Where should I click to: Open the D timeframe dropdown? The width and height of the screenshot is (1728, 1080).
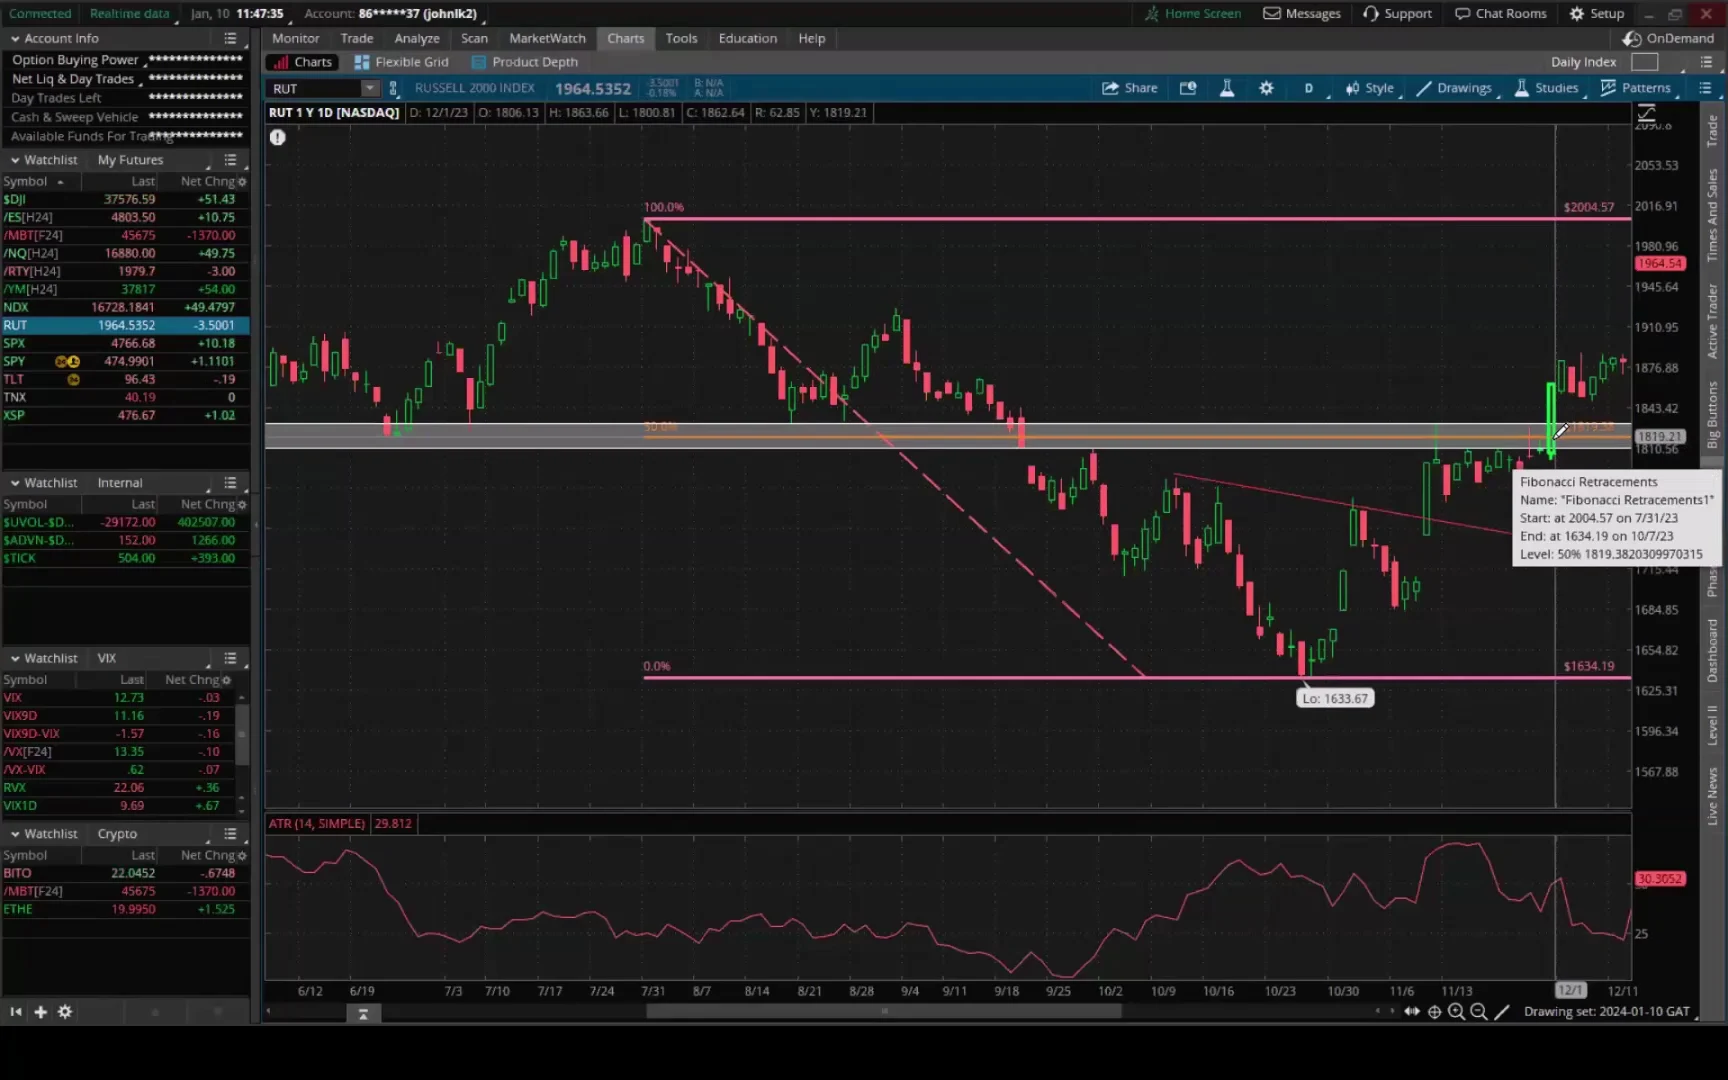tap(1309, 88)
